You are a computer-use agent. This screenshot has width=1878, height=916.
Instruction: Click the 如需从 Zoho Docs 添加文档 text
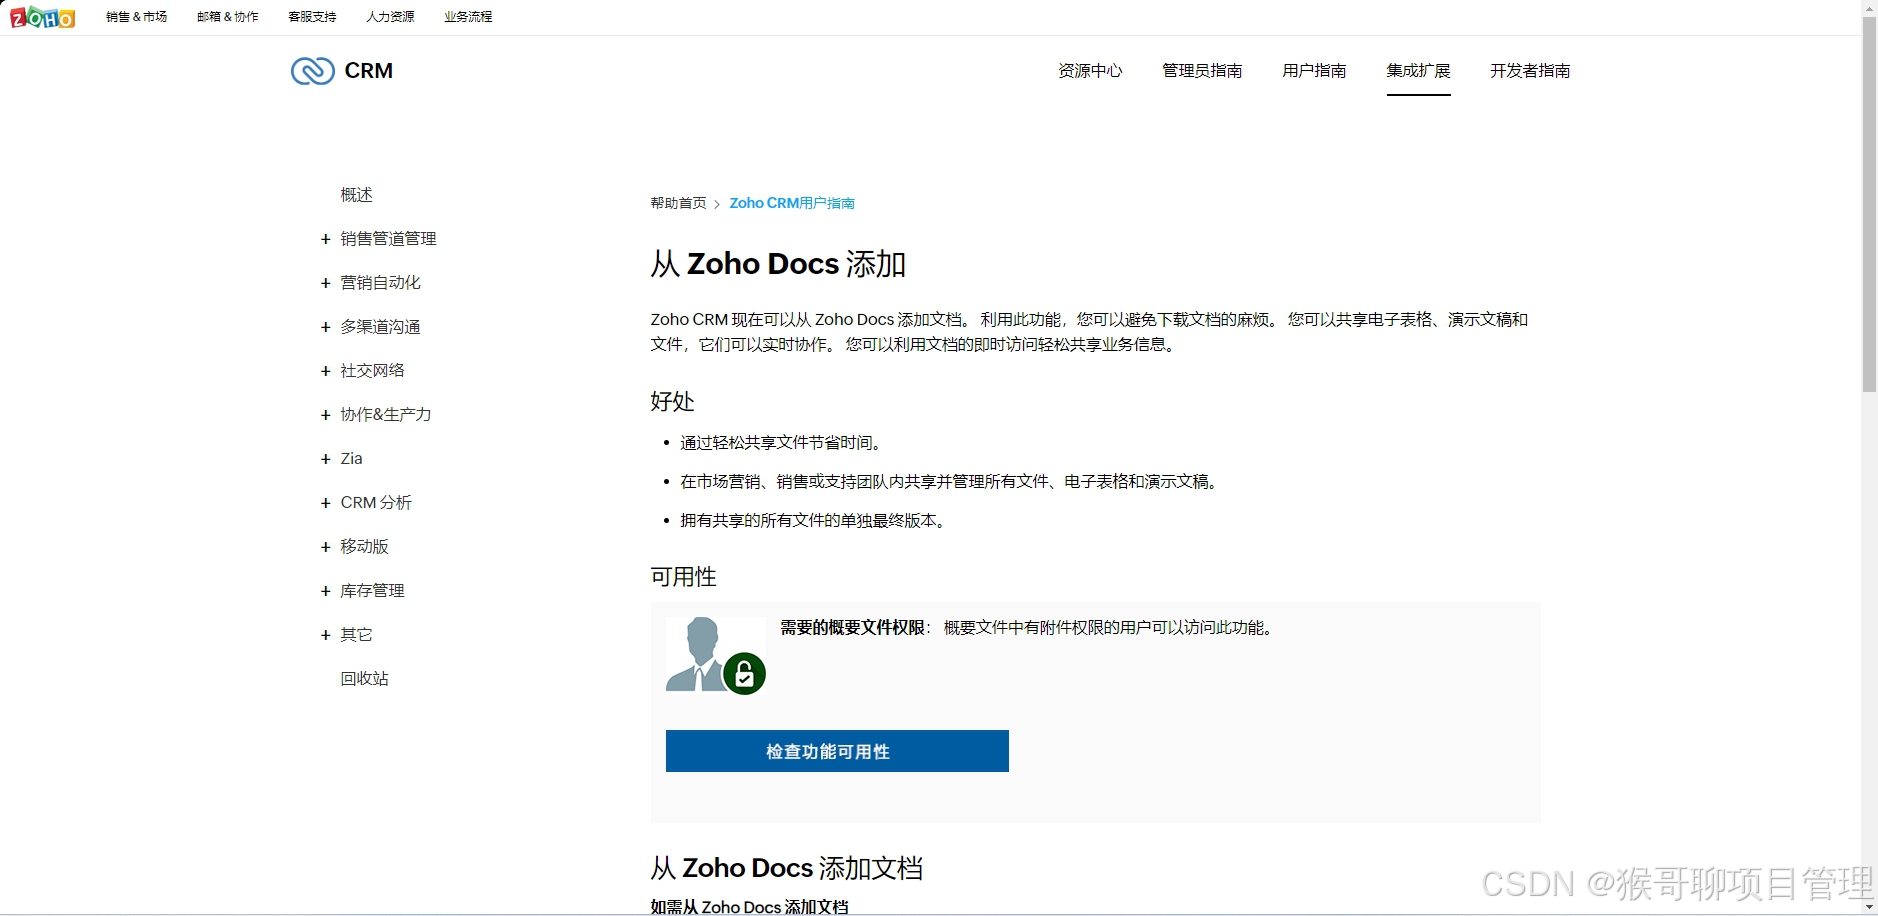point(749,907)
